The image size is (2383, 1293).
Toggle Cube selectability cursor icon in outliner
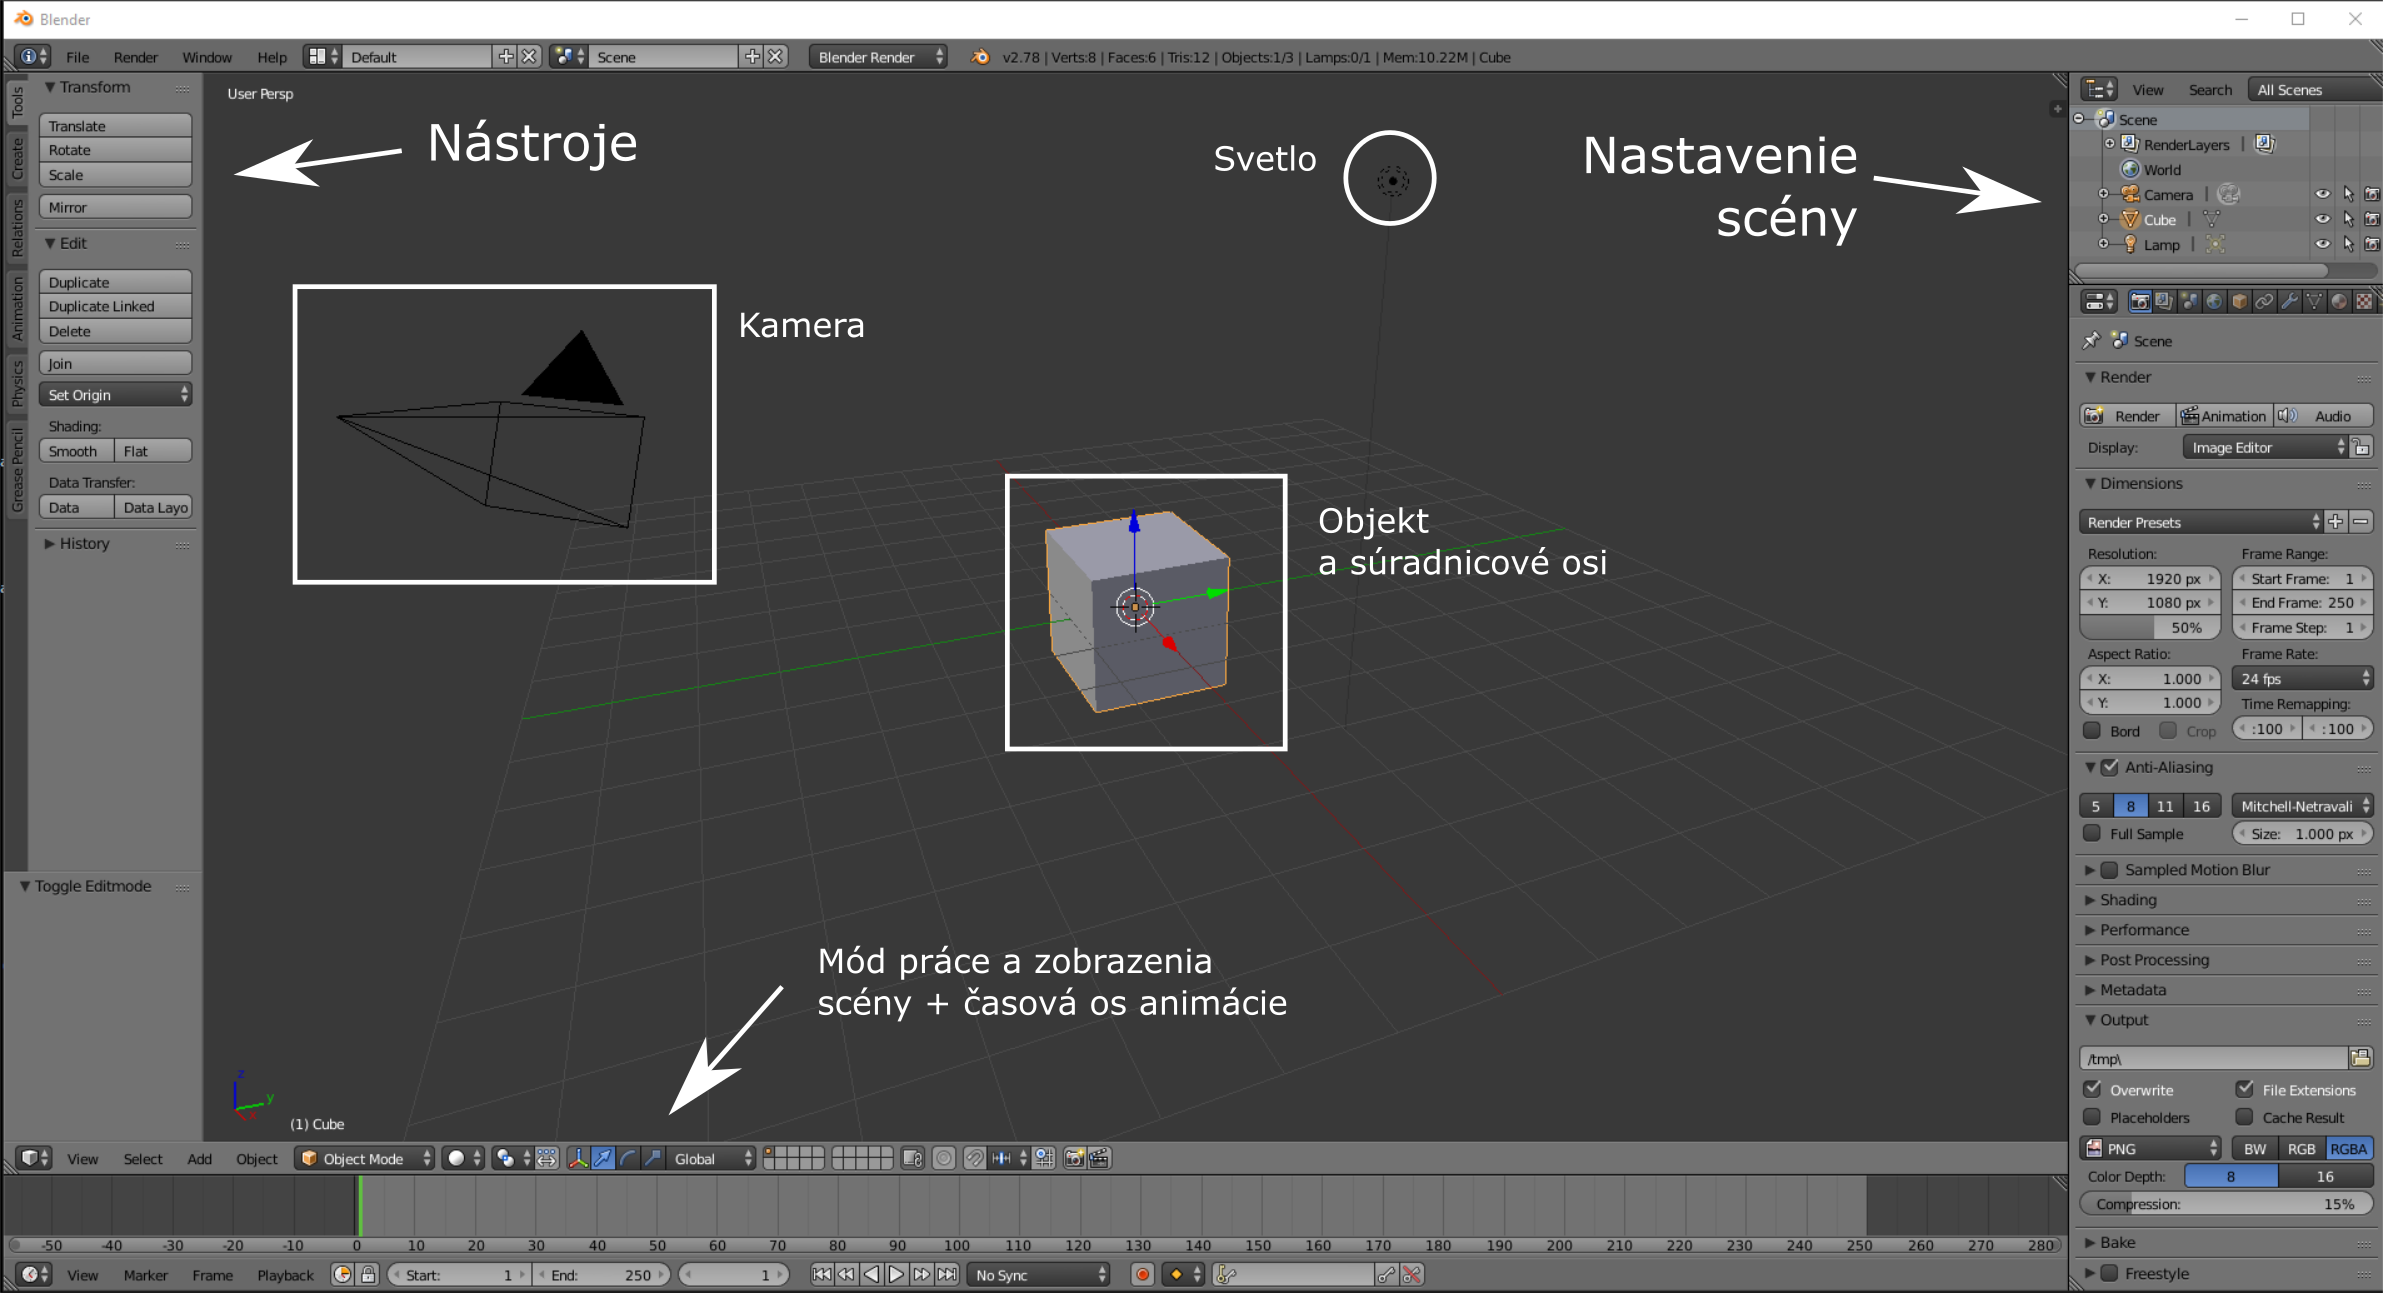pyautogui.click(x=2347, y=219)
